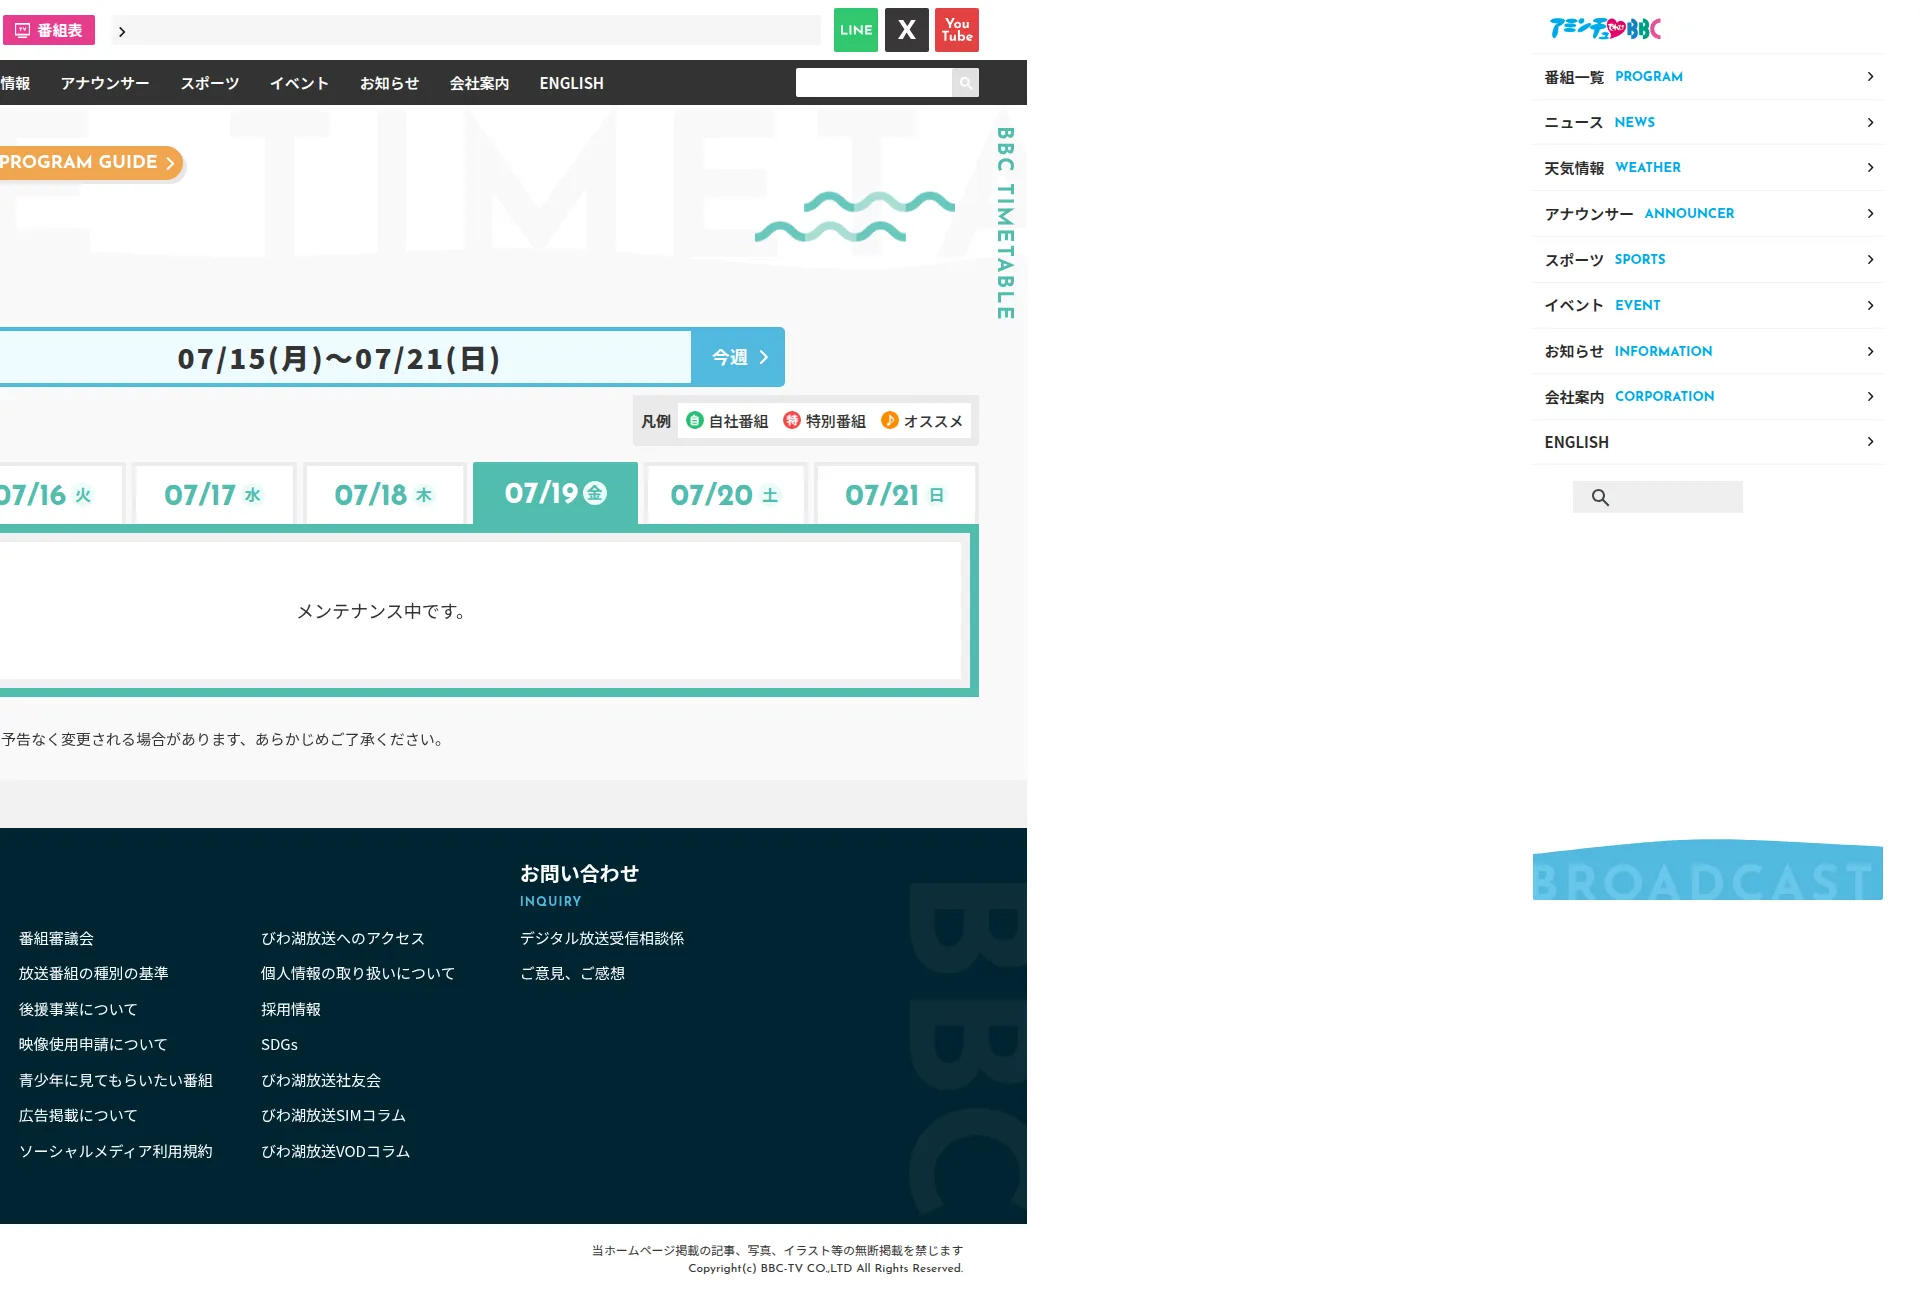Open the X social icon
The image size is (1920, 1295).
coord(906,30)
